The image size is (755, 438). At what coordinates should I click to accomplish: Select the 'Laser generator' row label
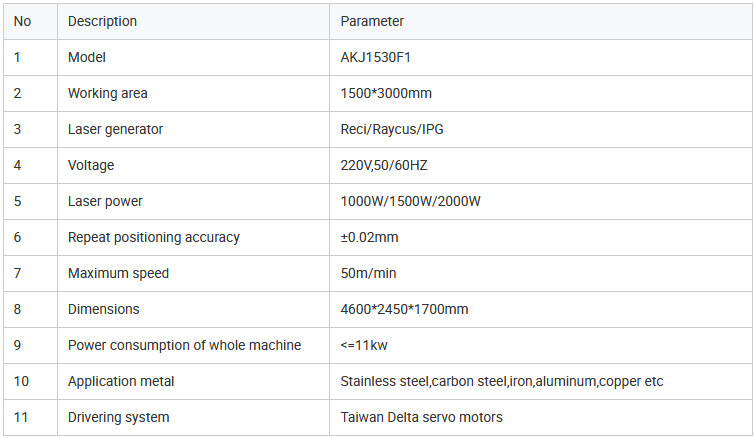click(115, 129)
